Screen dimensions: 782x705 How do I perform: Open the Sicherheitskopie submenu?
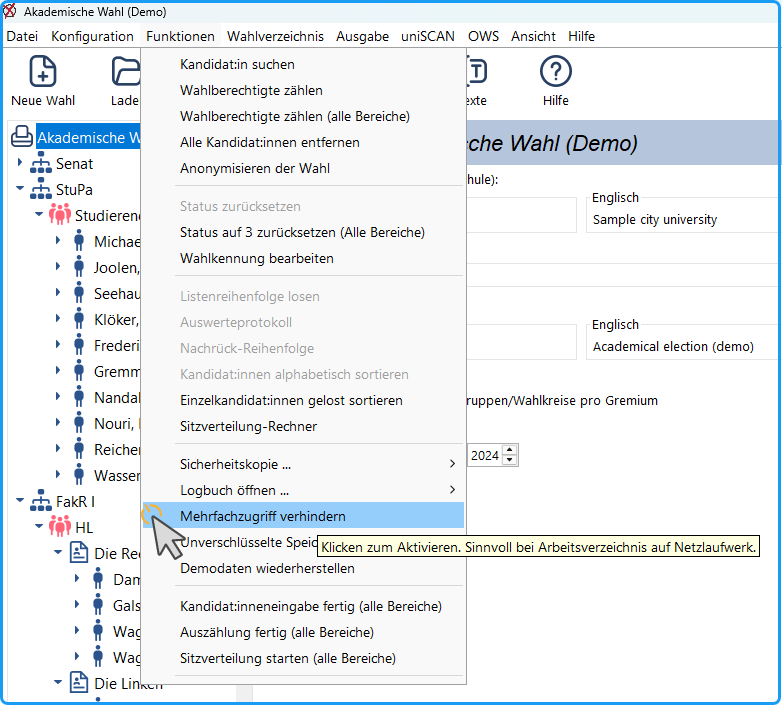318,464
